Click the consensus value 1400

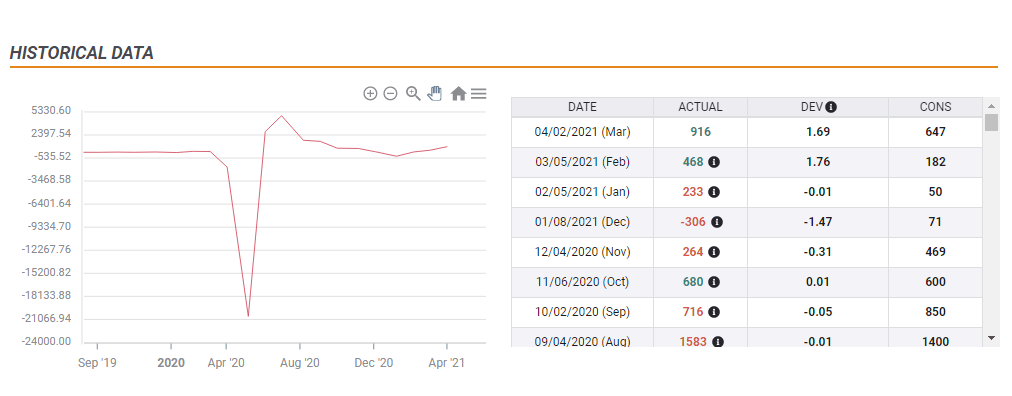935,342
